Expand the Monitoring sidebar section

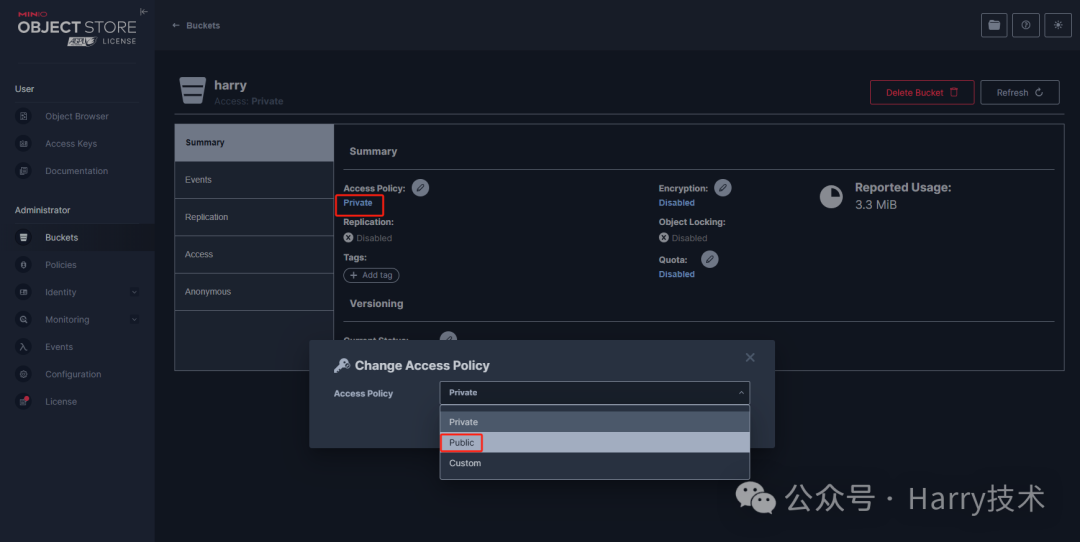click(x=134, y=320)
